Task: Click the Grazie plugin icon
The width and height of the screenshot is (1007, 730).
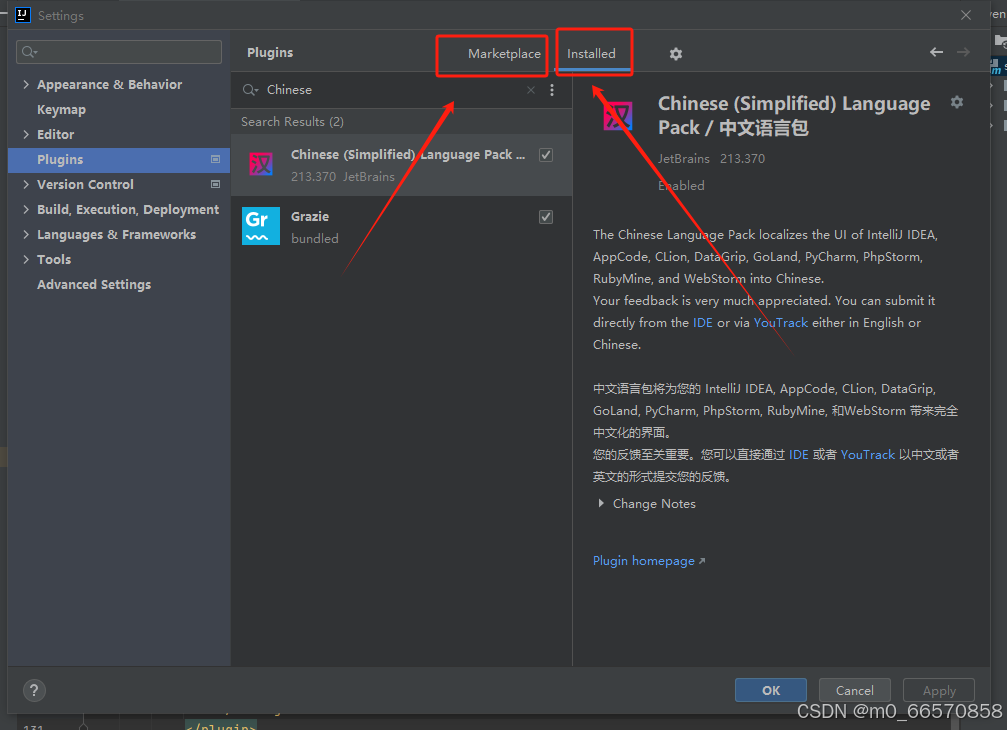Action: coord(261,226)
